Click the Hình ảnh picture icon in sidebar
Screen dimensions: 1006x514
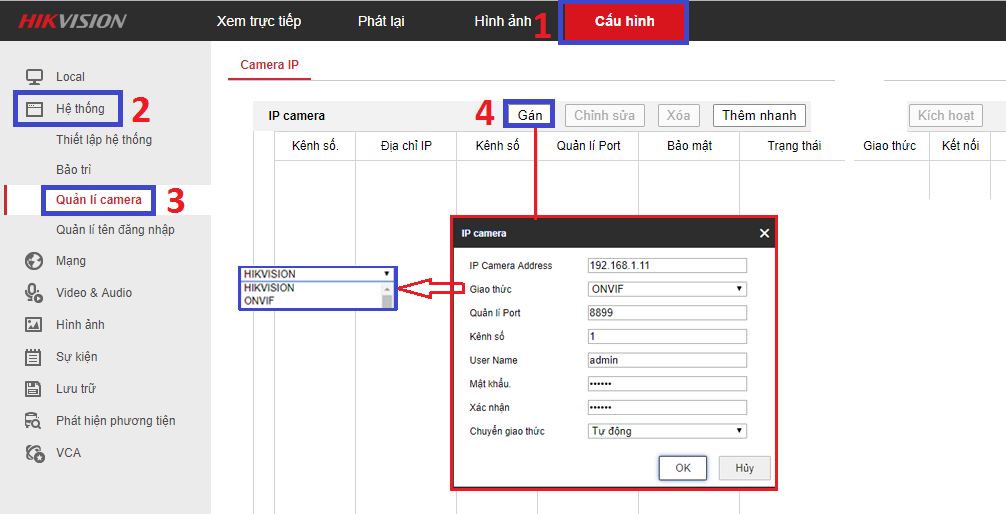(x=33, y=325)
